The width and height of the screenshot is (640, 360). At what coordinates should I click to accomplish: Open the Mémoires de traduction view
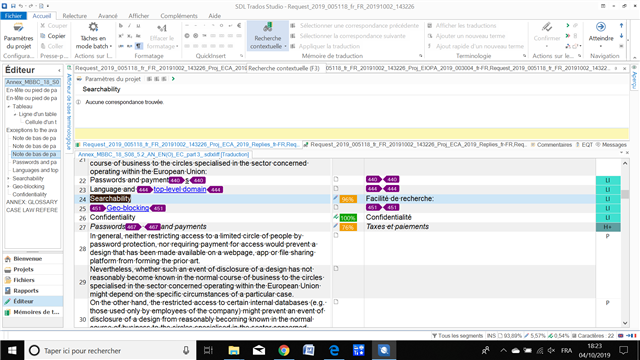(33, 312)
